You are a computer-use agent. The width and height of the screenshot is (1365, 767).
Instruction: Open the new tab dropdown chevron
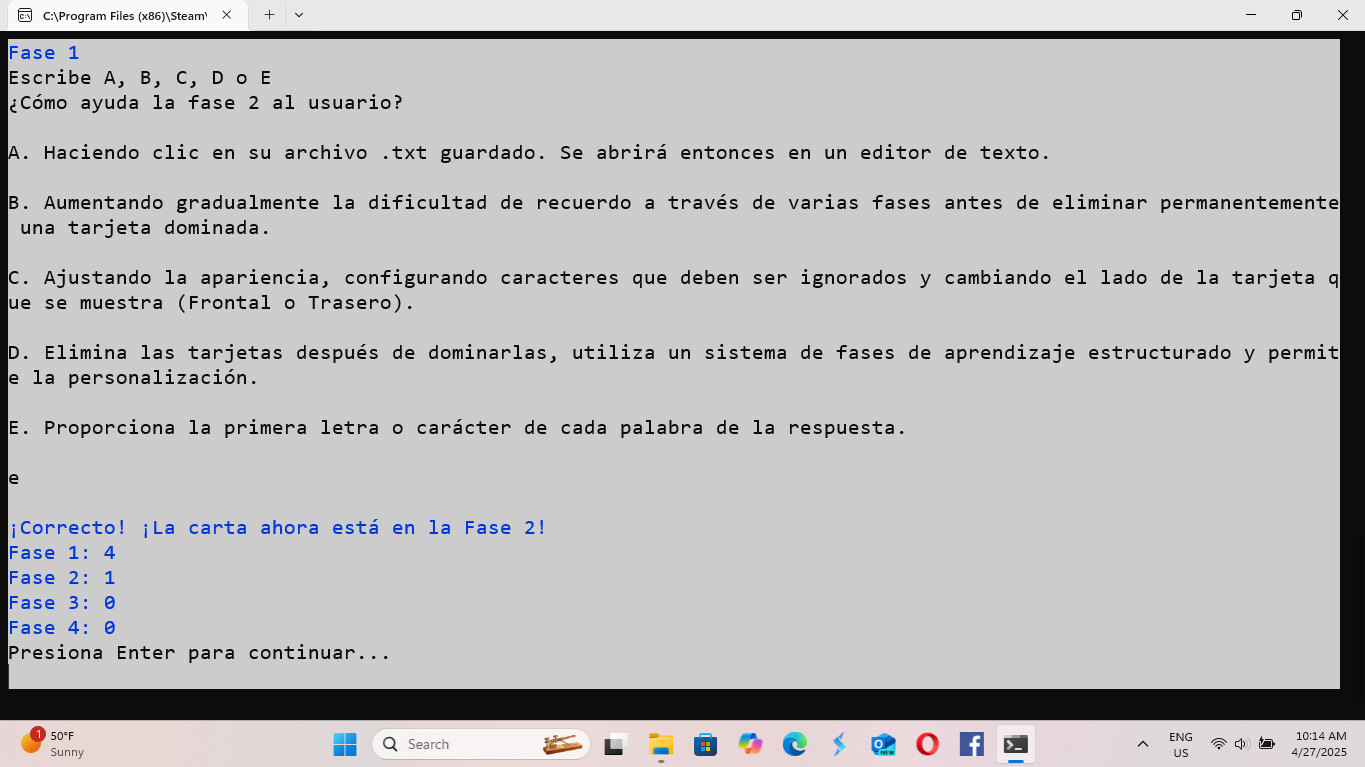(299, 15)
